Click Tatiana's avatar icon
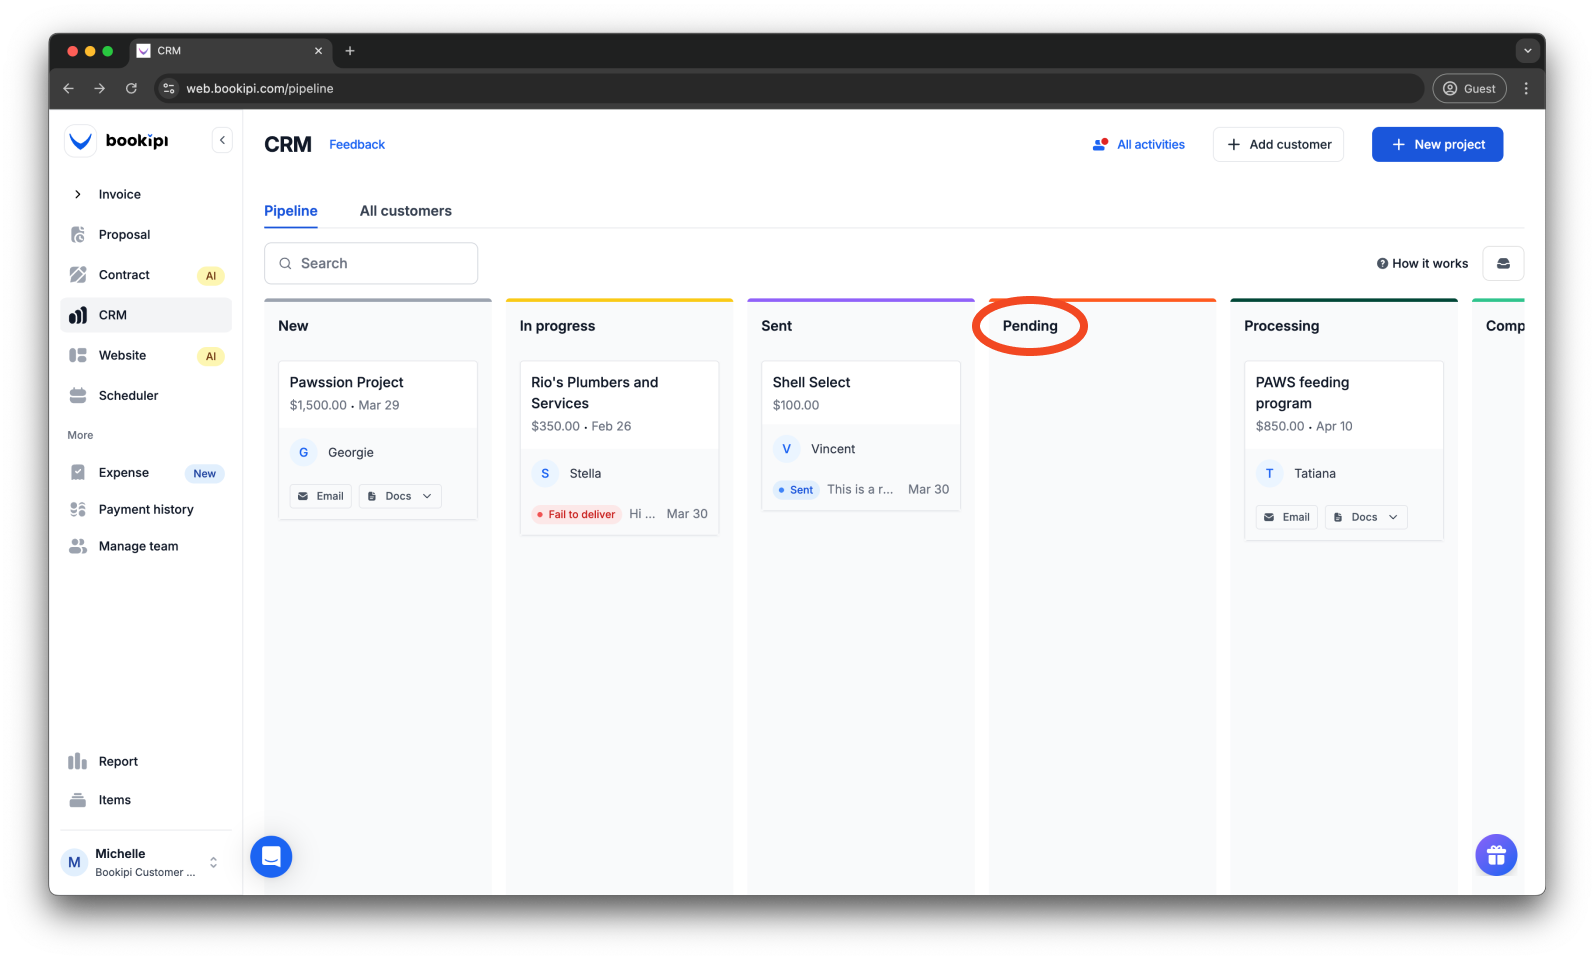Image resolution: width=1595 pixels, height=960 pixels. (1270, 474)
